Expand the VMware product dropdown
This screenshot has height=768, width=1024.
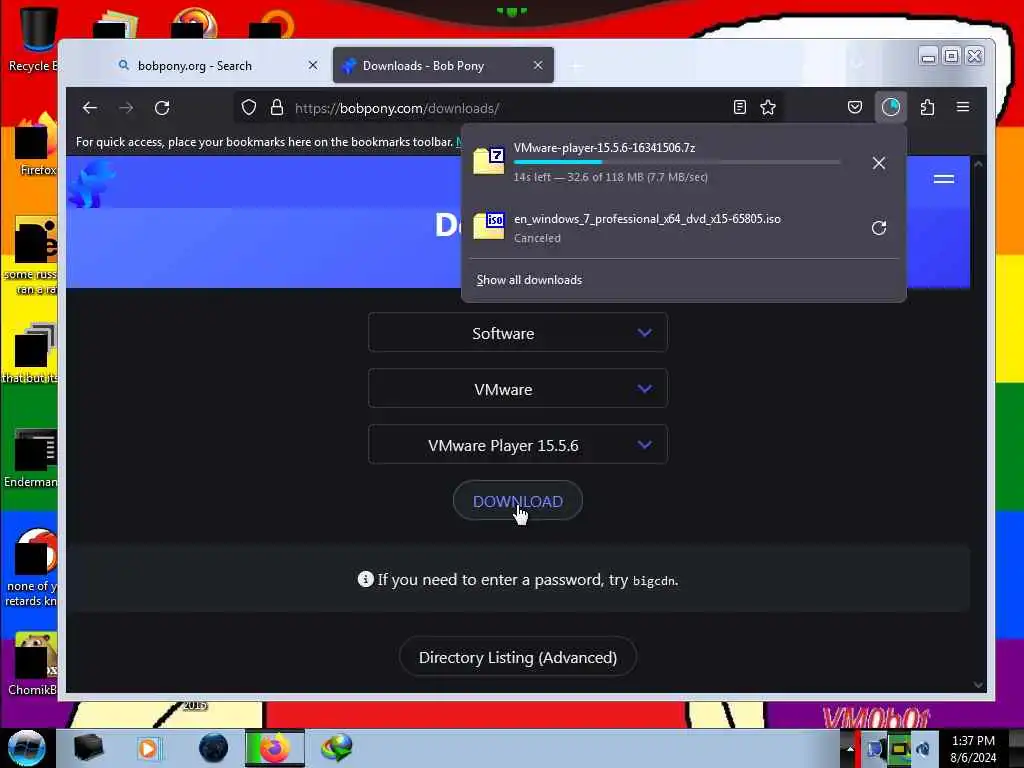pyautogui.click(x=518, y=389)
